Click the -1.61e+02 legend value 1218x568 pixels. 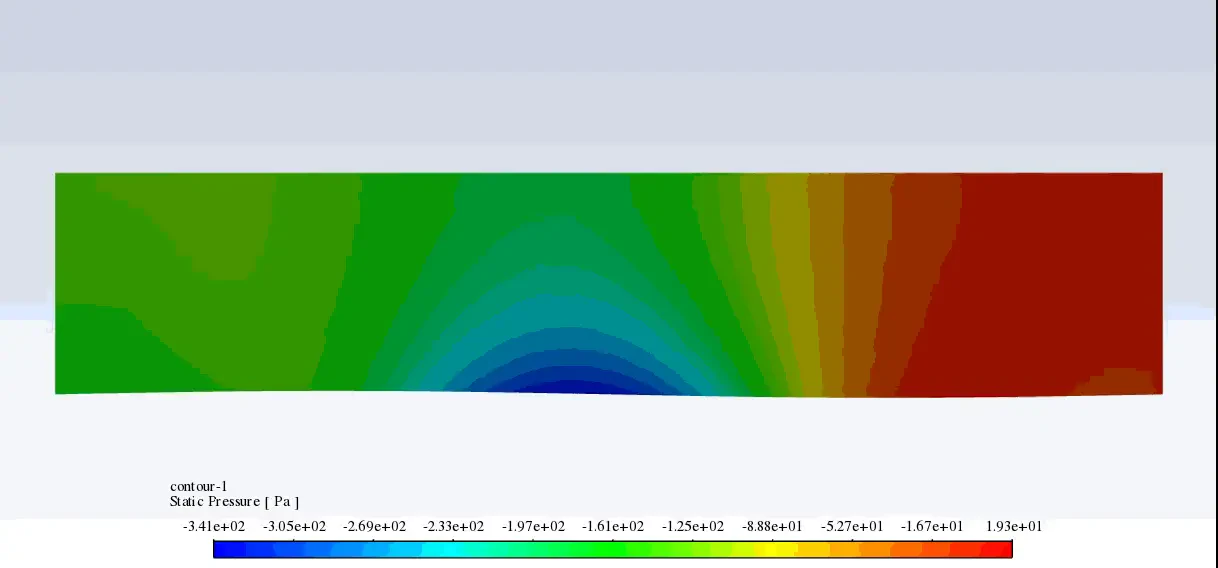point(613,527)
